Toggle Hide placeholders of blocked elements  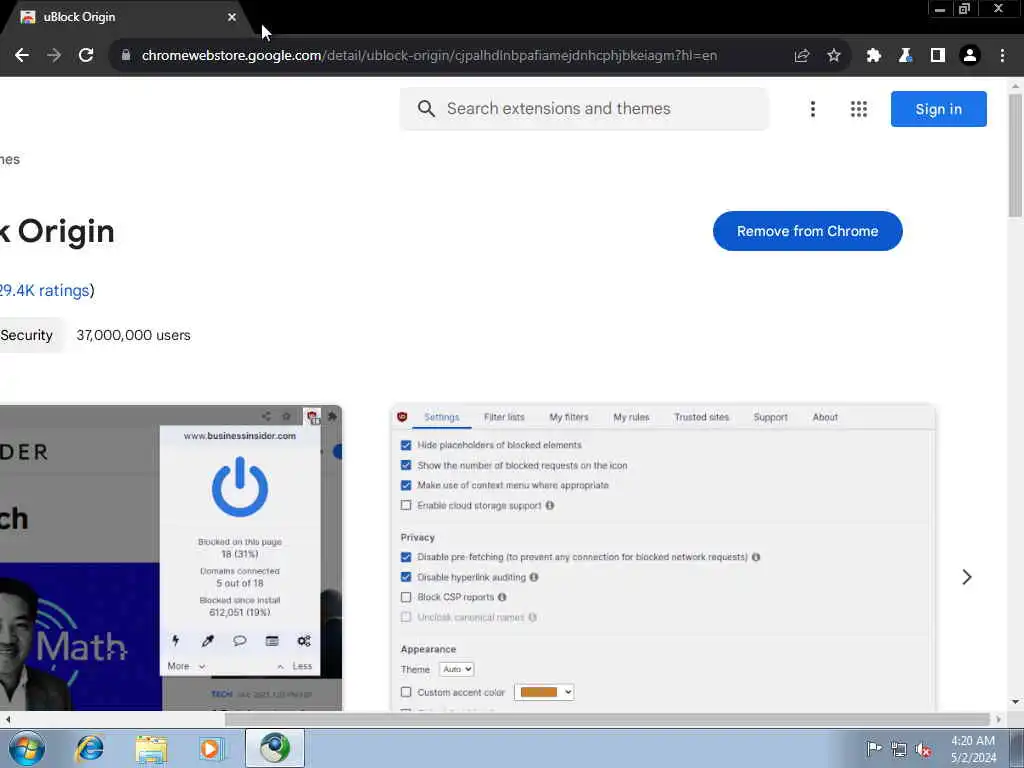click(406, 445)
